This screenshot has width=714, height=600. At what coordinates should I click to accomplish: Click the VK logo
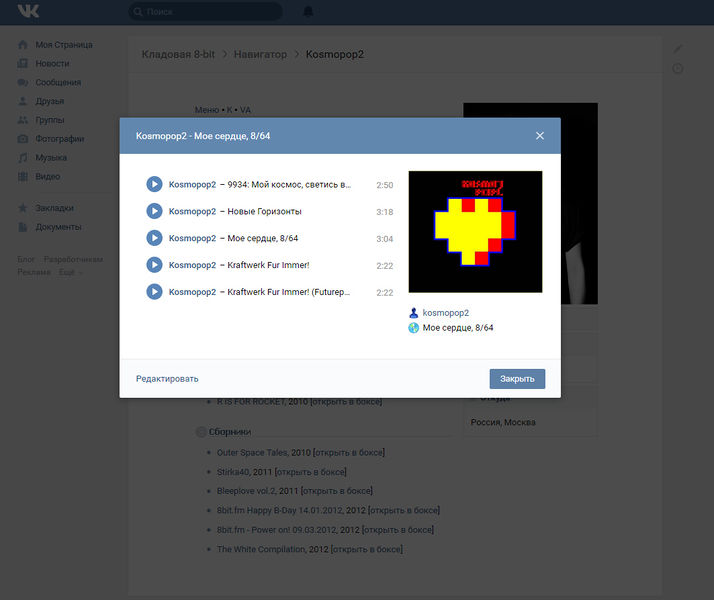28,11
